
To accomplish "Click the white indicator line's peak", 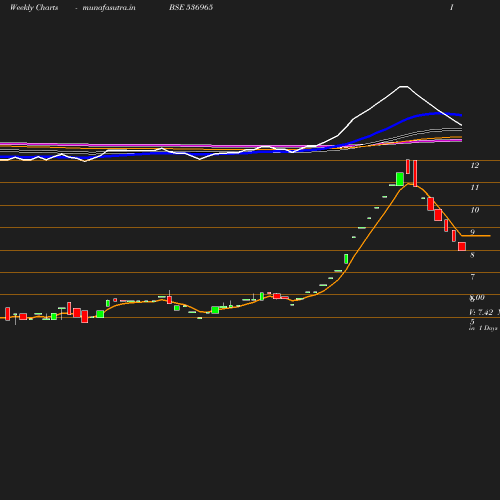I will click(x=404, y=87).
